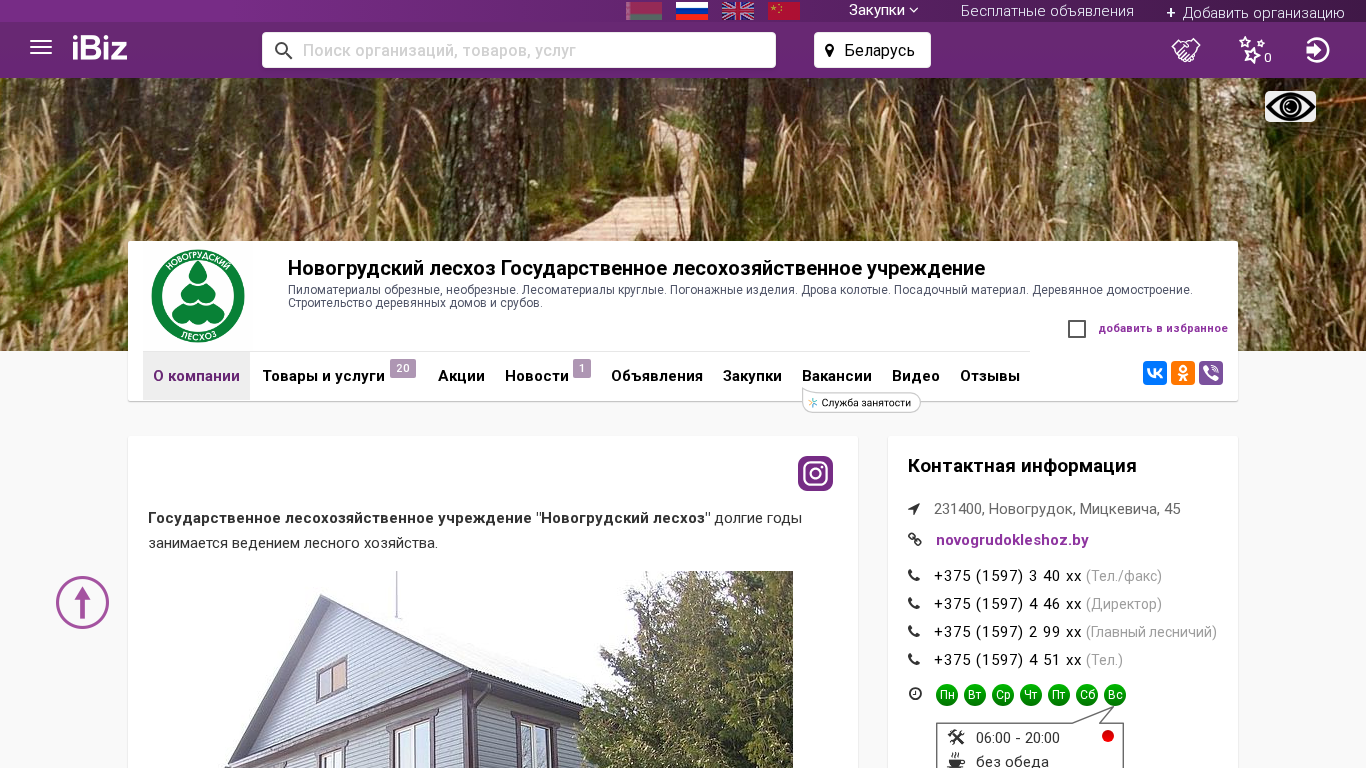
Task: Switch language to Chinese flag
Action: pyautogui.click(x=784, y=11)
